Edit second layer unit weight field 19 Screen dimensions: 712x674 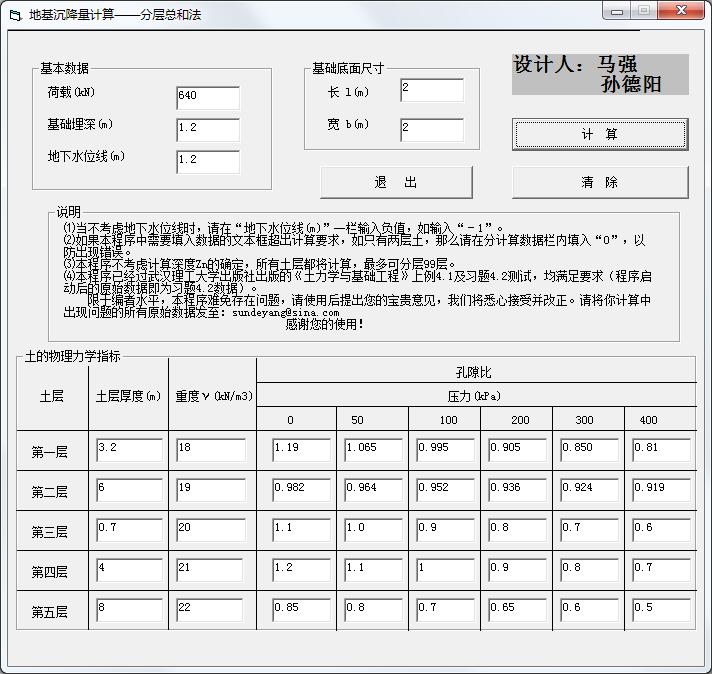[x=211, y=490]
